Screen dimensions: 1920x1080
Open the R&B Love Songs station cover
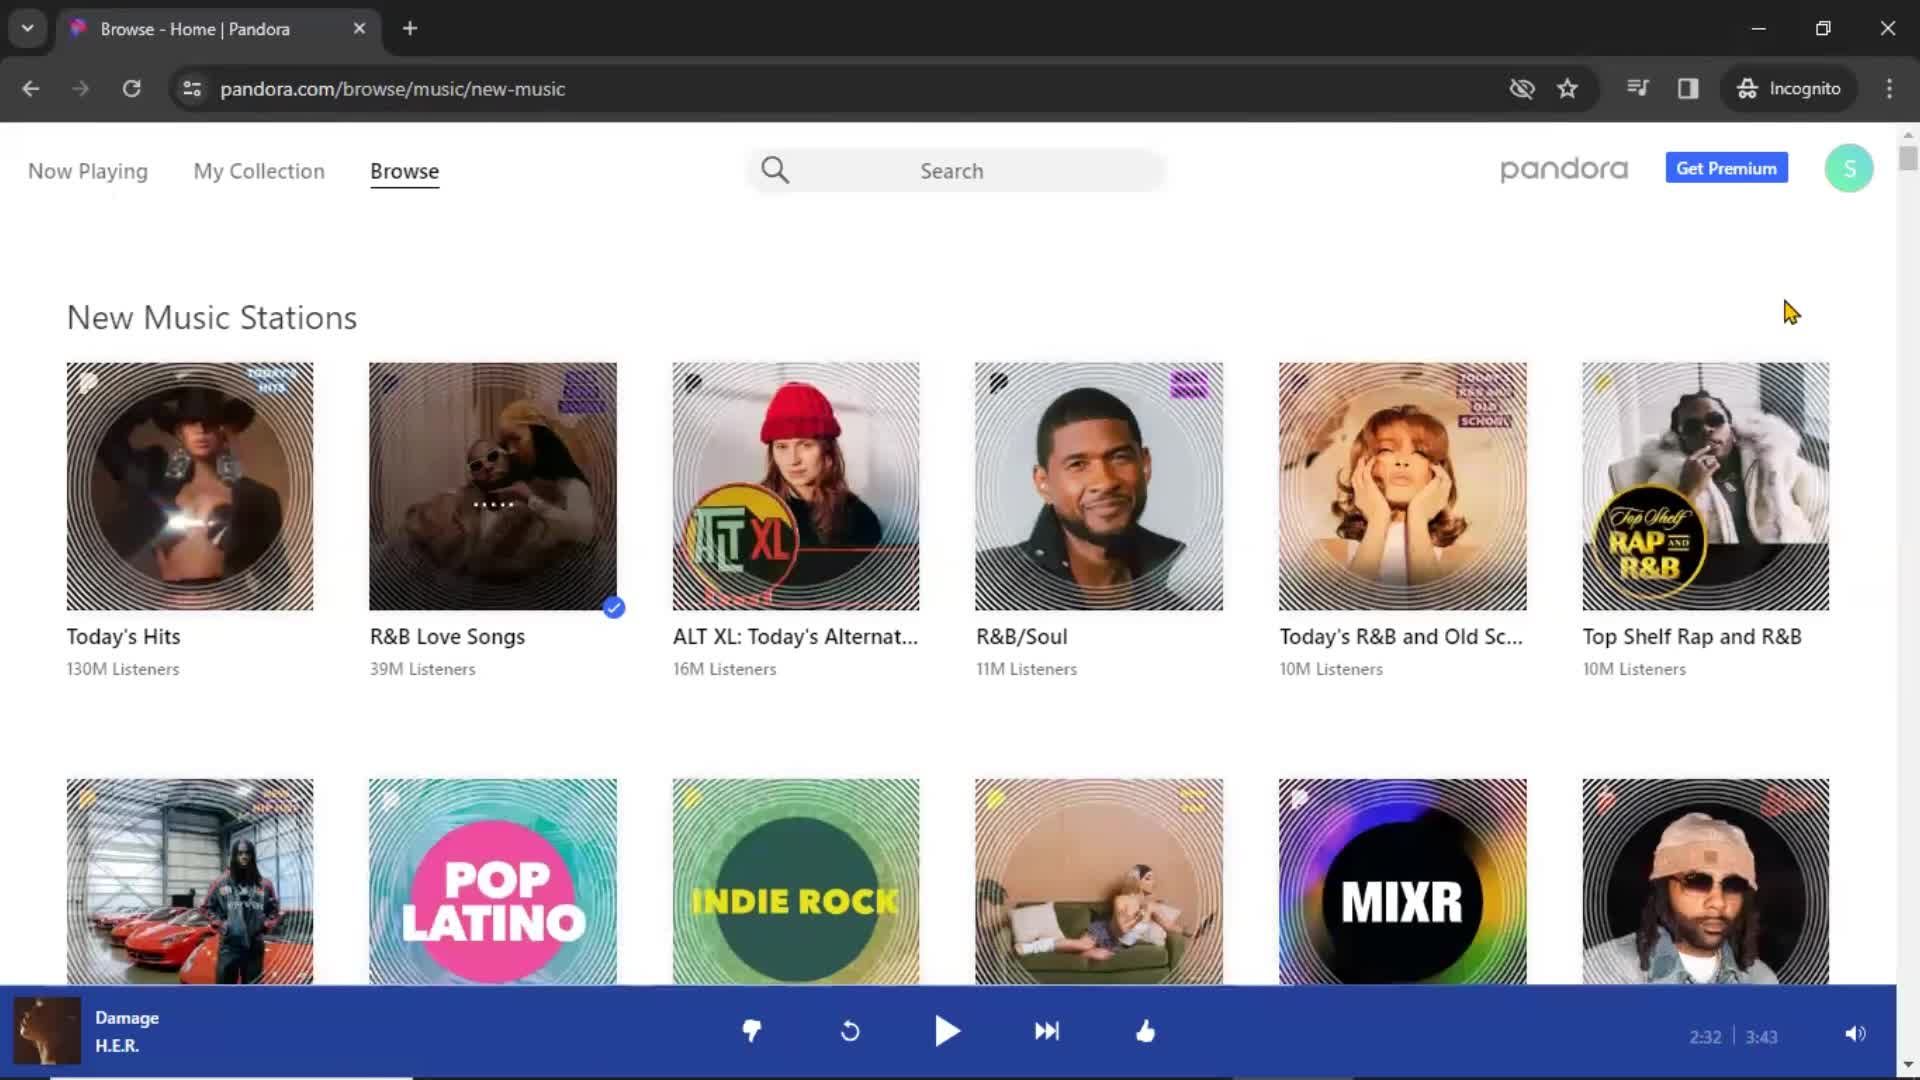493,486
